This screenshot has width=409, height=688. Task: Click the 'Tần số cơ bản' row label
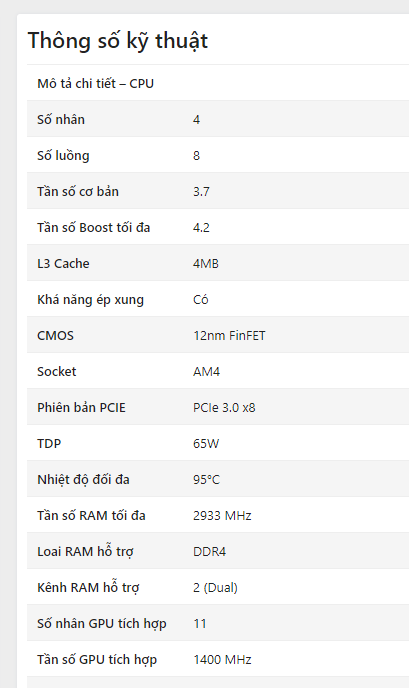pyautogui.click(x=78, y=192)
